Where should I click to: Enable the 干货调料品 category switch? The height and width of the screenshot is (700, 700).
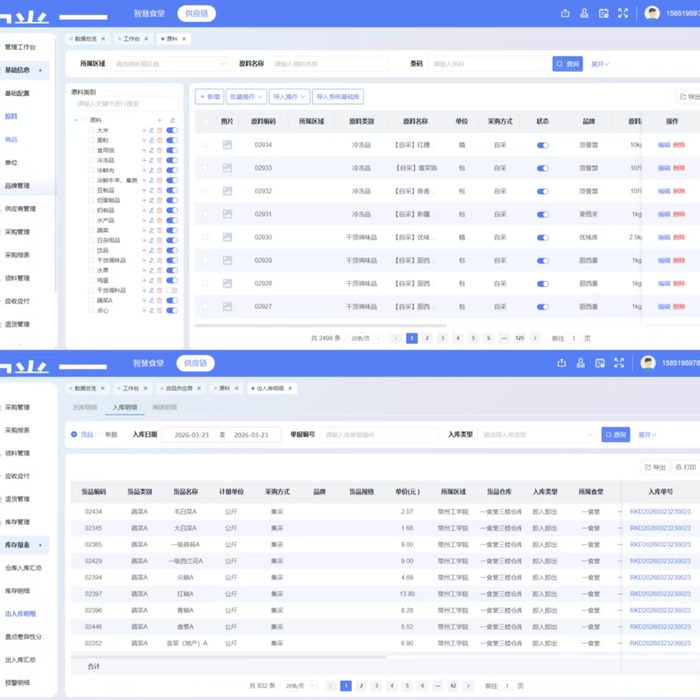(x=172, y=290)
